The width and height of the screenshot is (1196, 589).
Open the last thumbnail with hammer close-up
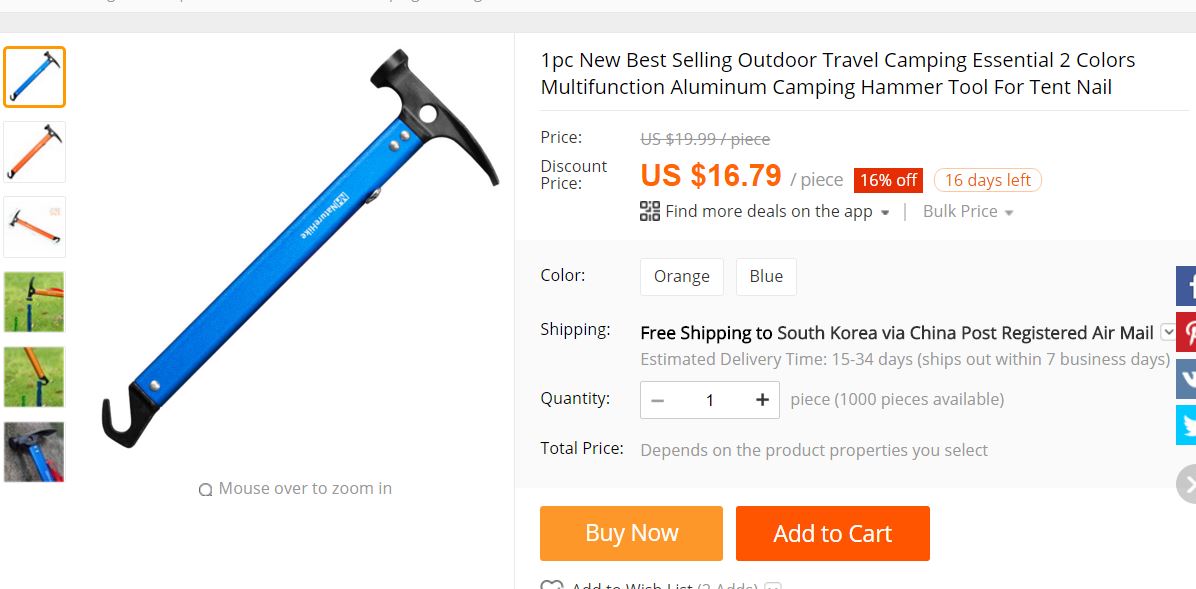coord(34,452)
